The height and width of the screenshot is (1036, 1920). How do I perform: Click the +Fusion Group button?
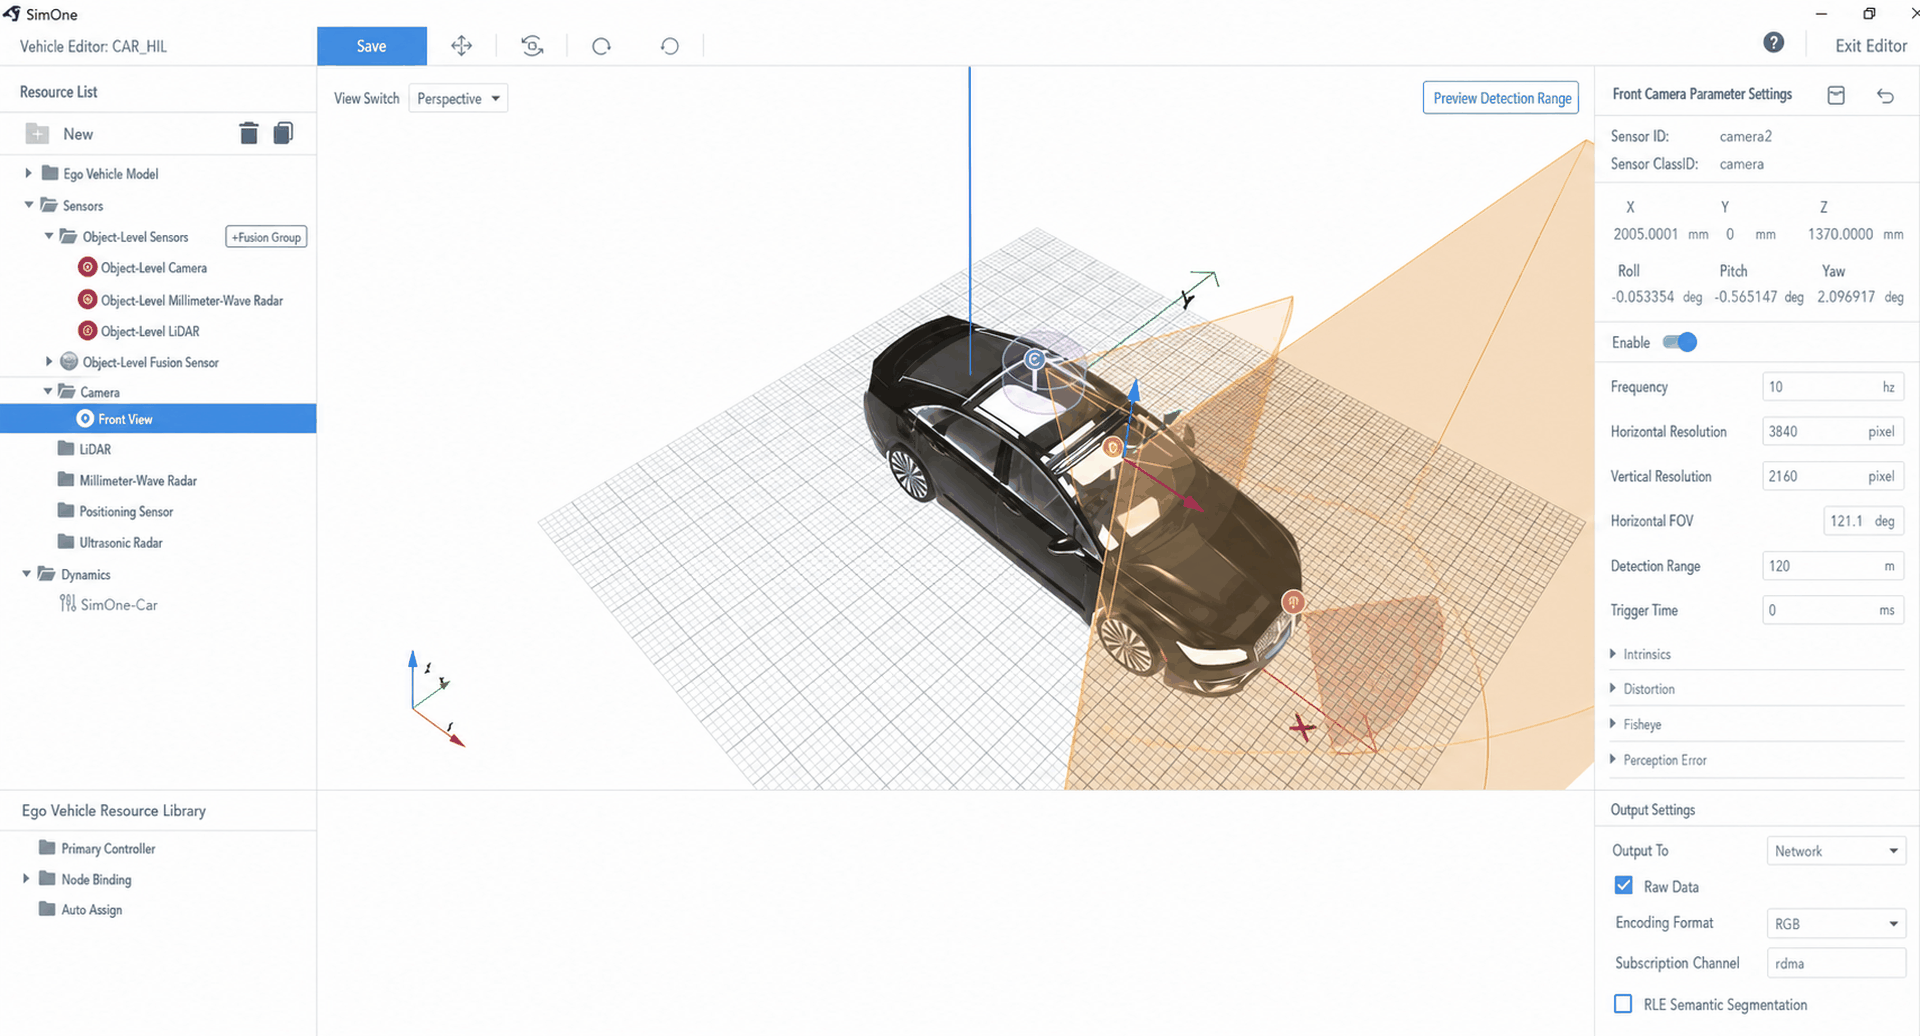[266, 237]
